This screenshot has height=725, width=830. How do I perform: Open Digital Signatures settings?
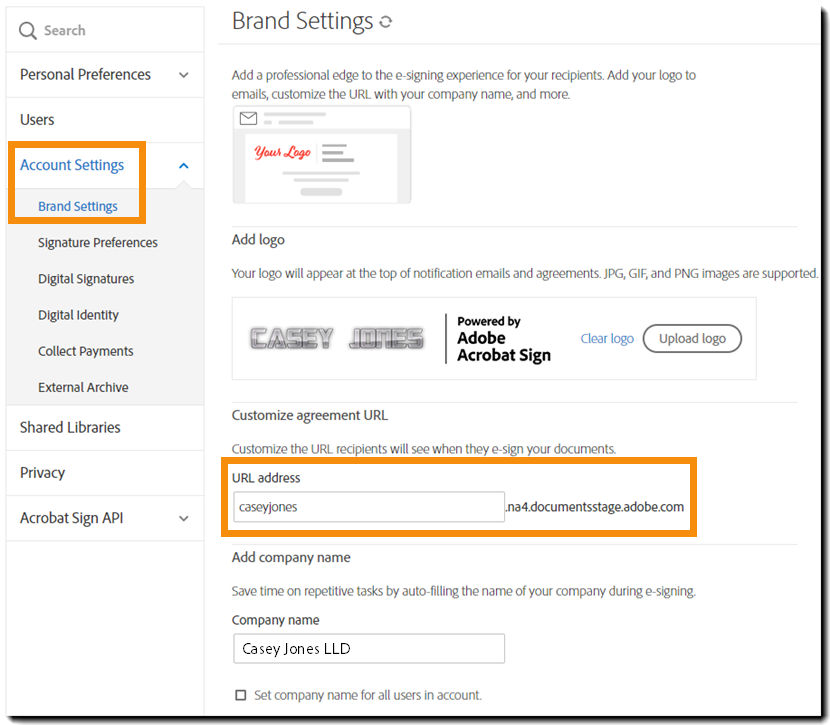pyautogui.click(x=85, y=278)
